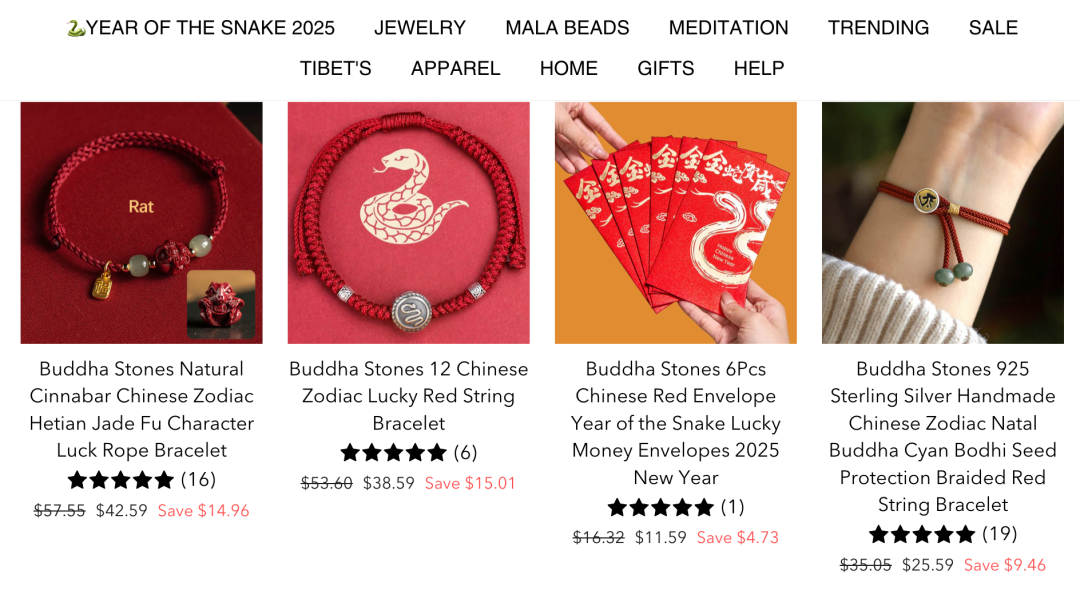
Task: Open the Rat cinnabar bracelet image
Action: (x=141, y=222)
